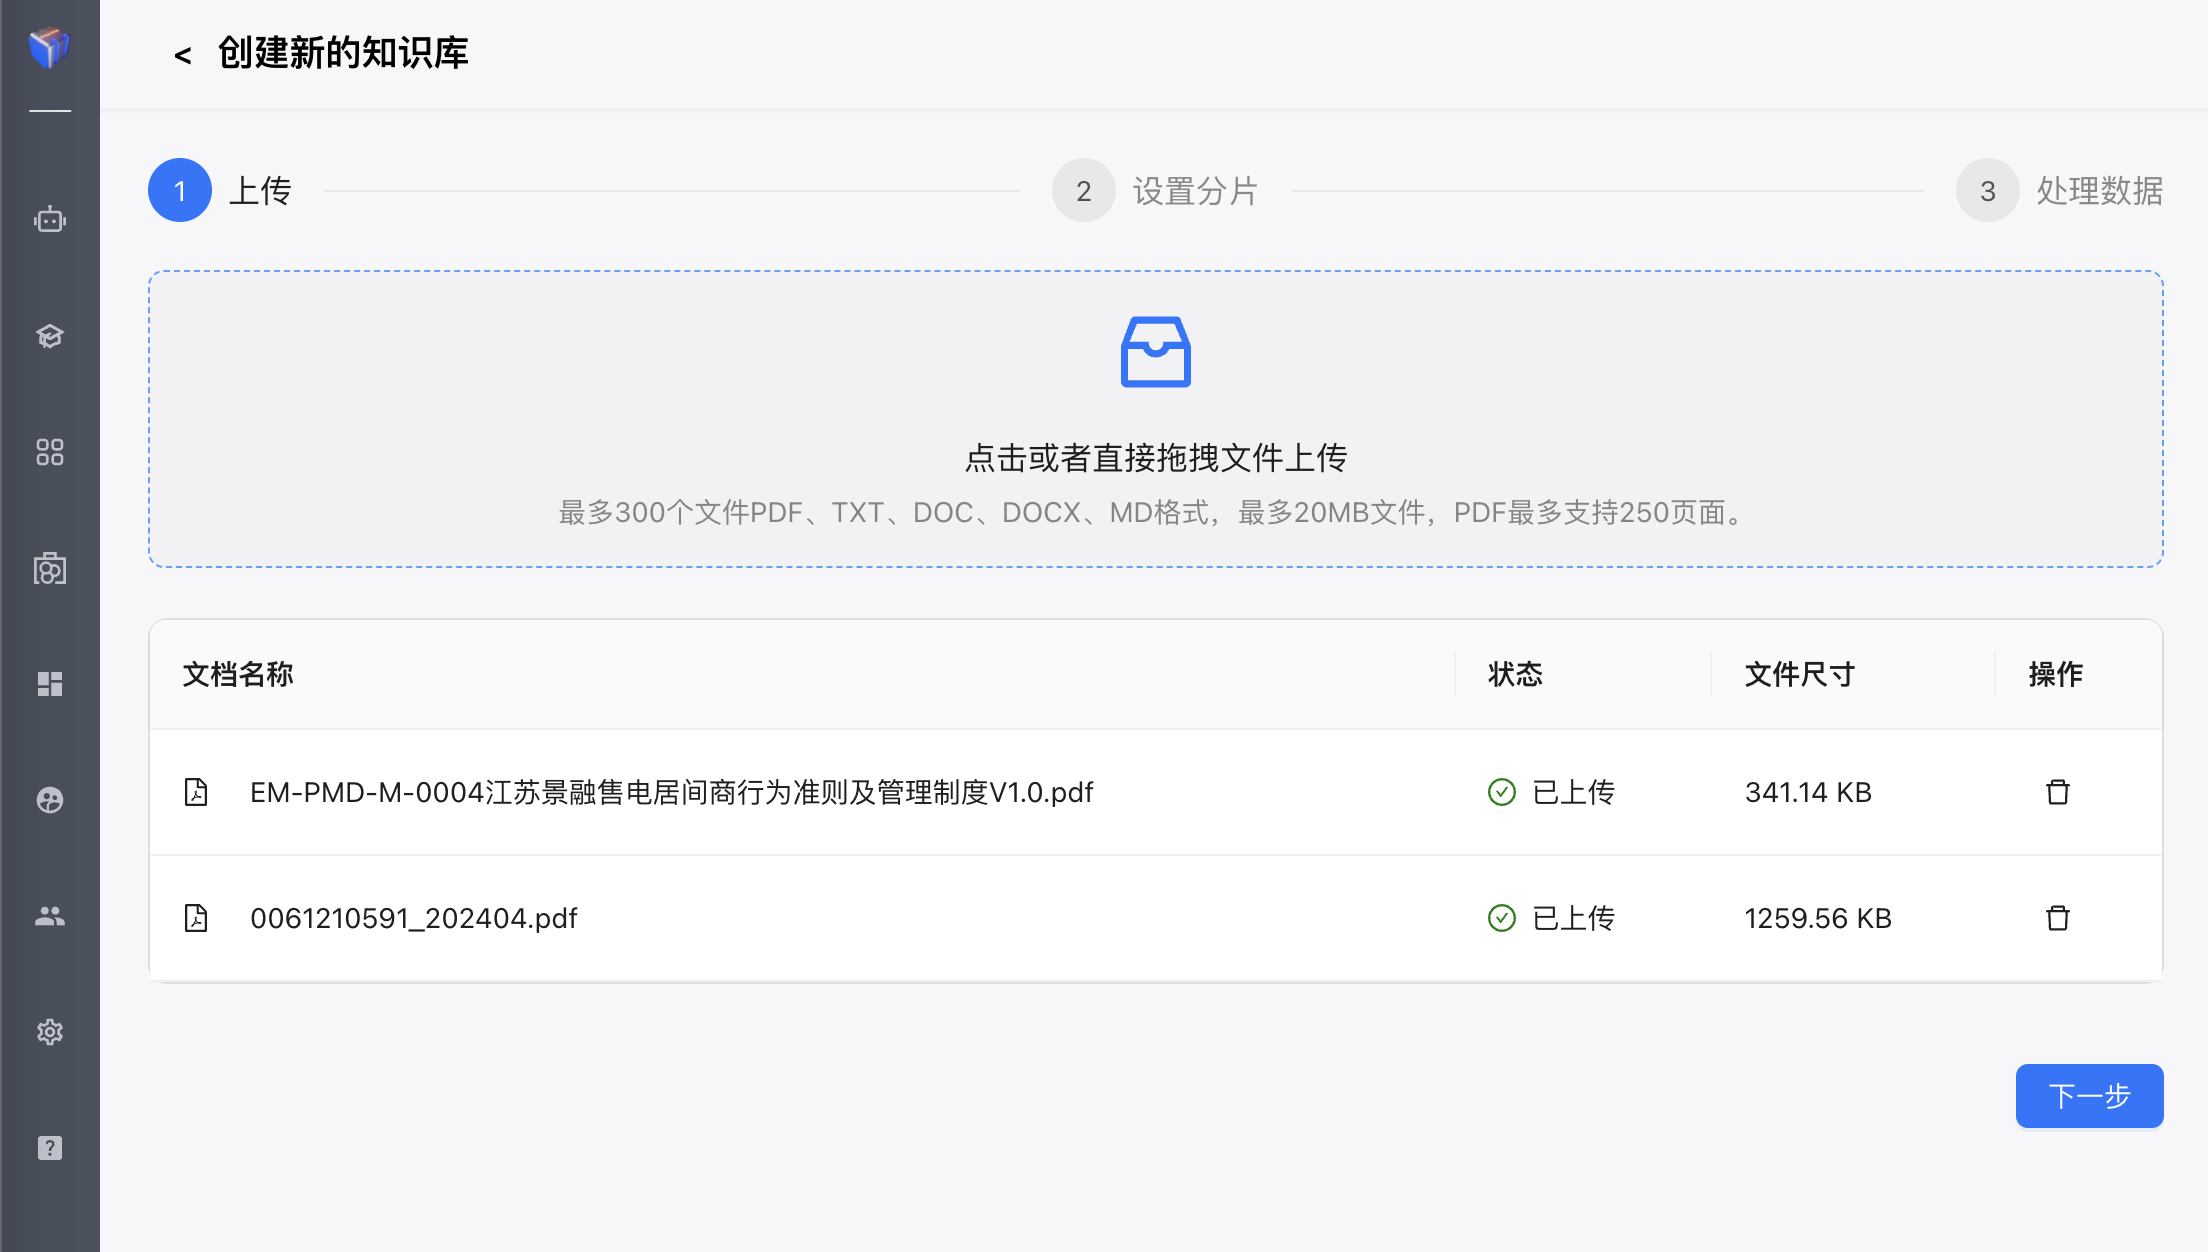Open the four-squares apps icon
The width and height of the screenshot is (2208, 1252).
(x=50, y=452)
